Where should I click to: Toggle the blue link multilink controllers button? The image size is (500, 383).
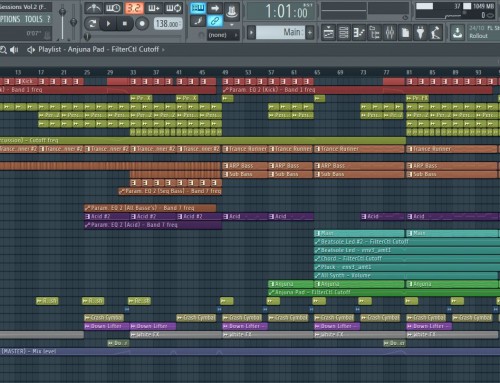pyautogui.click(x=215, y=21)
